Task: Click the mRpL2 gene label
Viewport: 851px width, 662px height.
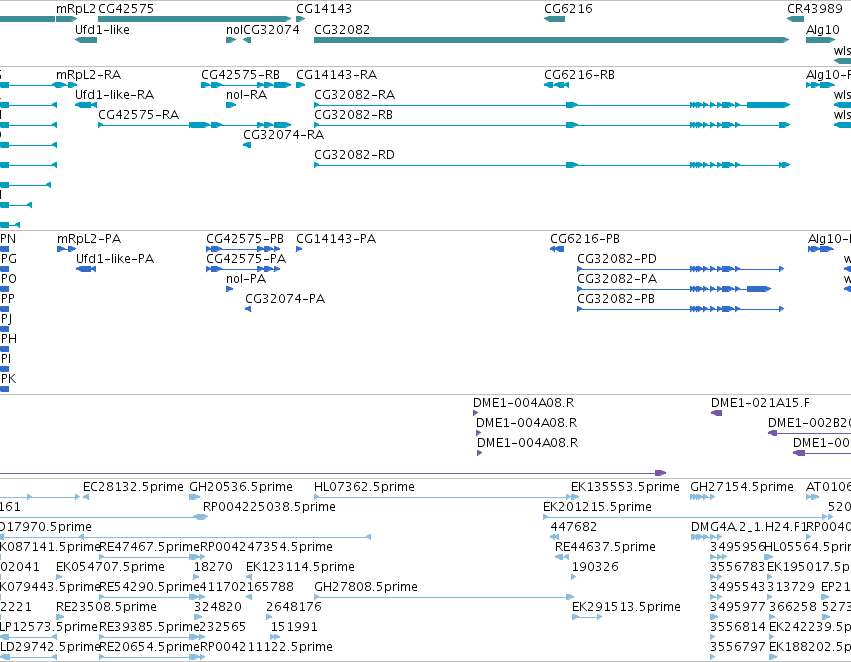Action: pos(76,9)
